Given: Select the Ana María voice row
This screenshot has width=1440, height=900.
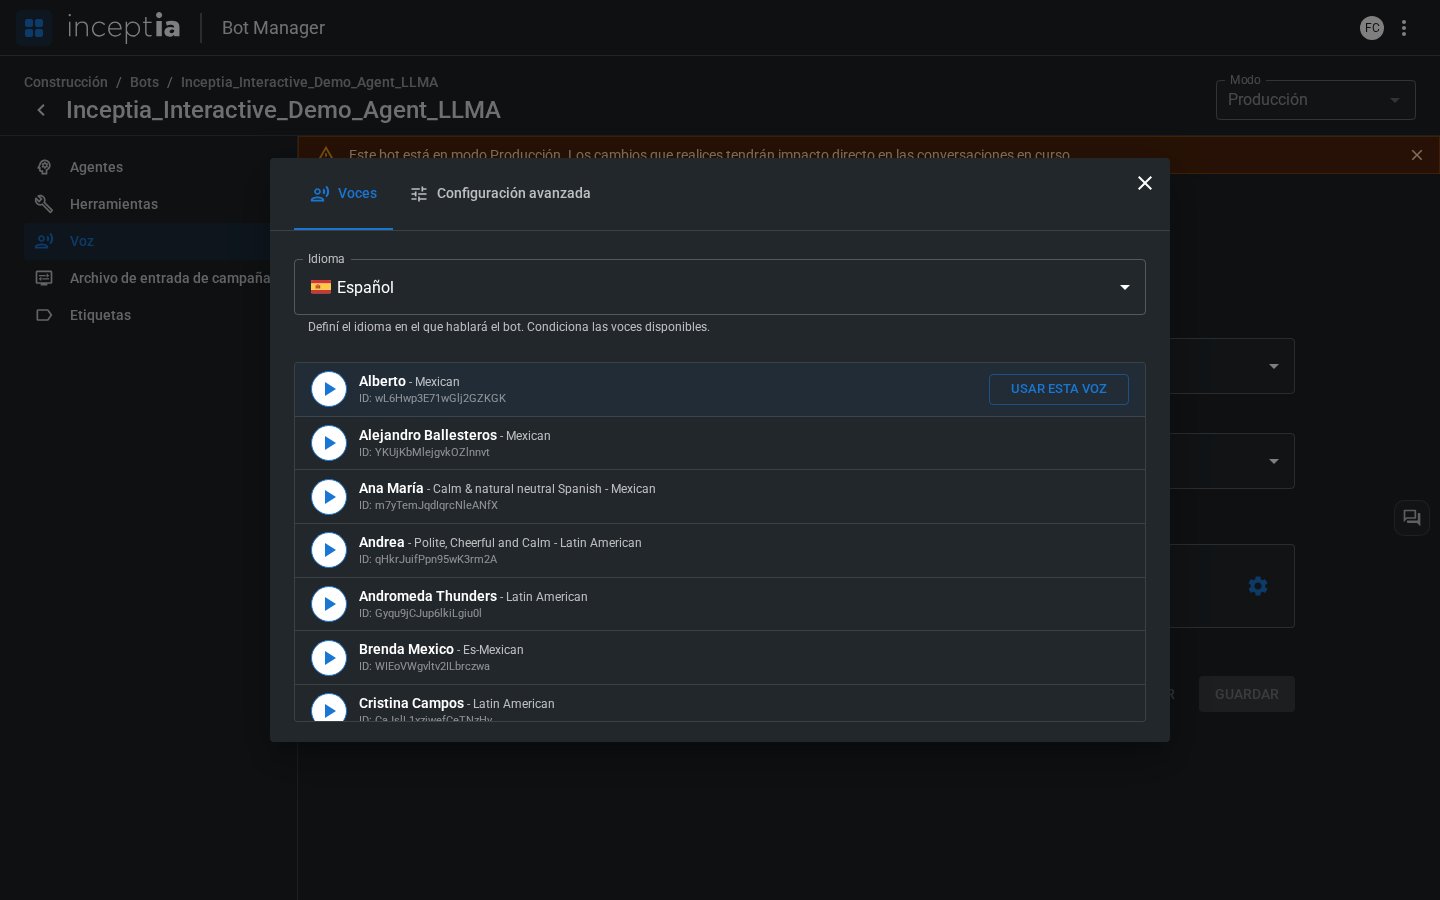Looking at the screenshot, I should point(720,497).
